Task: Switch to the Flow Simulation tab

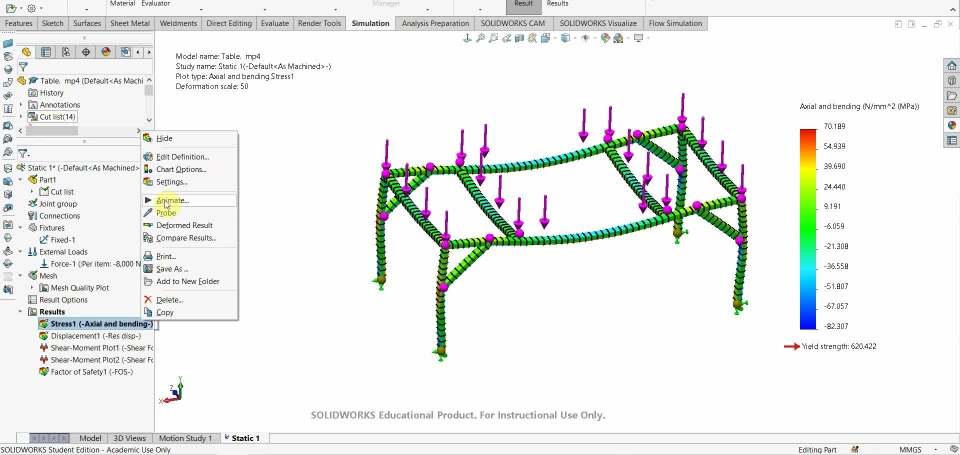Action: [675, 23]
